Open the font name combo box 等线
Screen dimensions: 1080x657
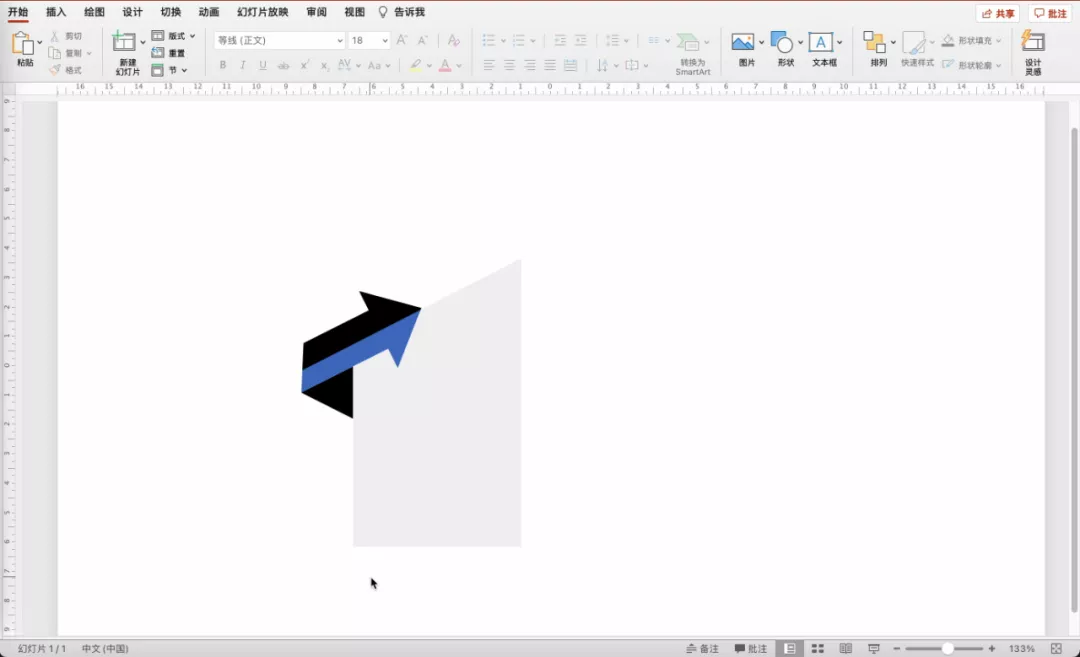[280, 41]
